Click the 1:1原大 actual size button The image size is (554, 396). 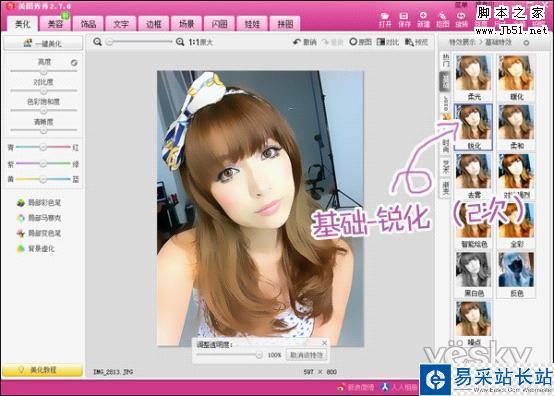tap(200, 42)
